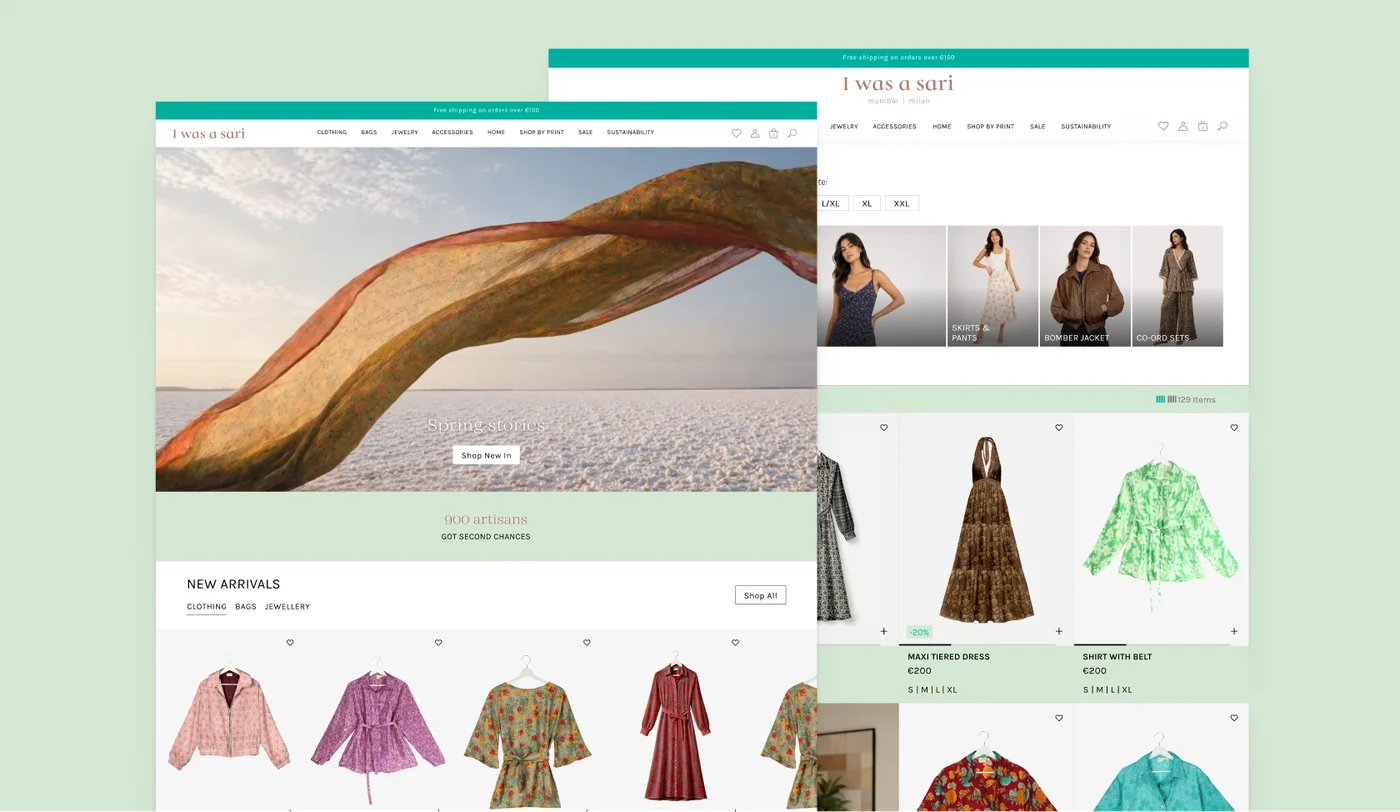Click the 129 Items count text
Image resolution: width=1400 pixels, height=812 pixels.
[x=1197, y=400]
